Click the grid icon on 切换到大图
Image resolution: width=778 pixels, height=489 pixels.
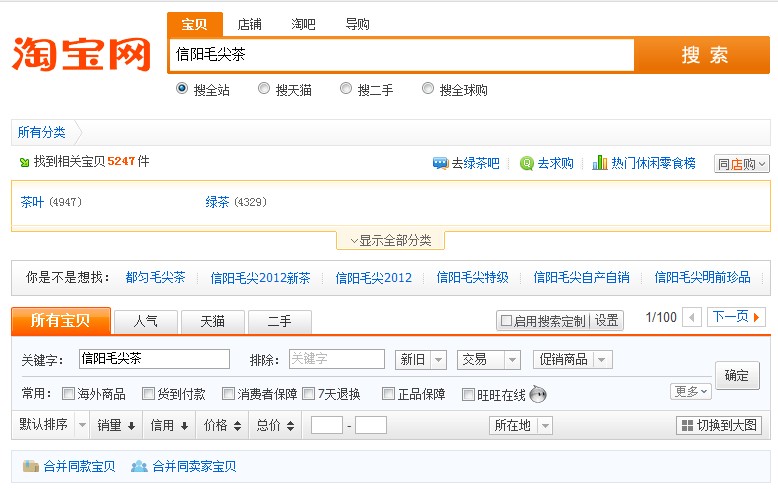pyautogui.click(x=687, y=426)
